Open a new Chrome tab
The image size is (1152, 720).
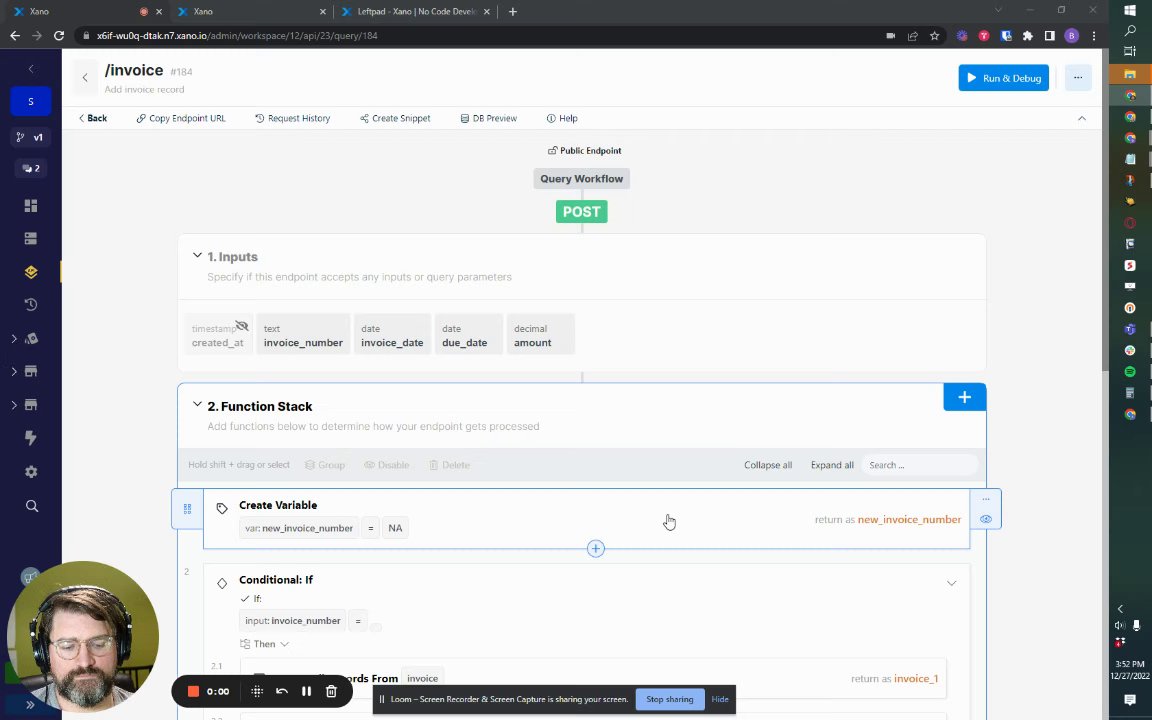(513, 12)
